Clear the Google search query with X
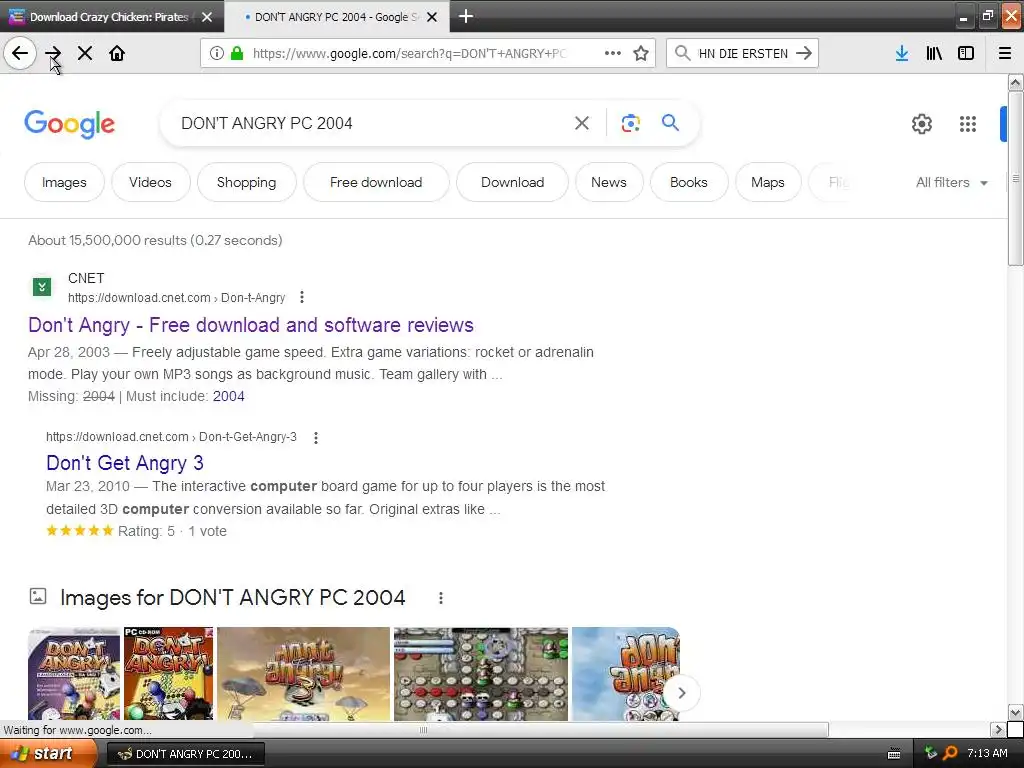Viewport: 1024px width, 768px height. 582,123
